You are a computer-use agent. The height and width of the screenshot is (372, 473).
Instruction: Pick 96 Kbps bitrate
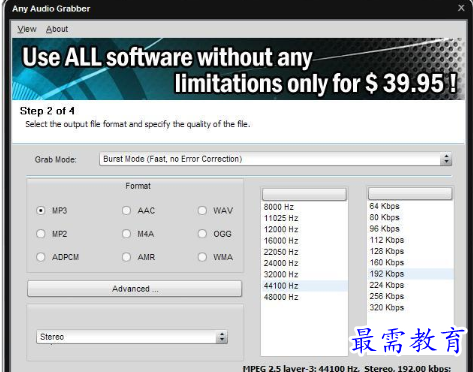coord(410,229)
